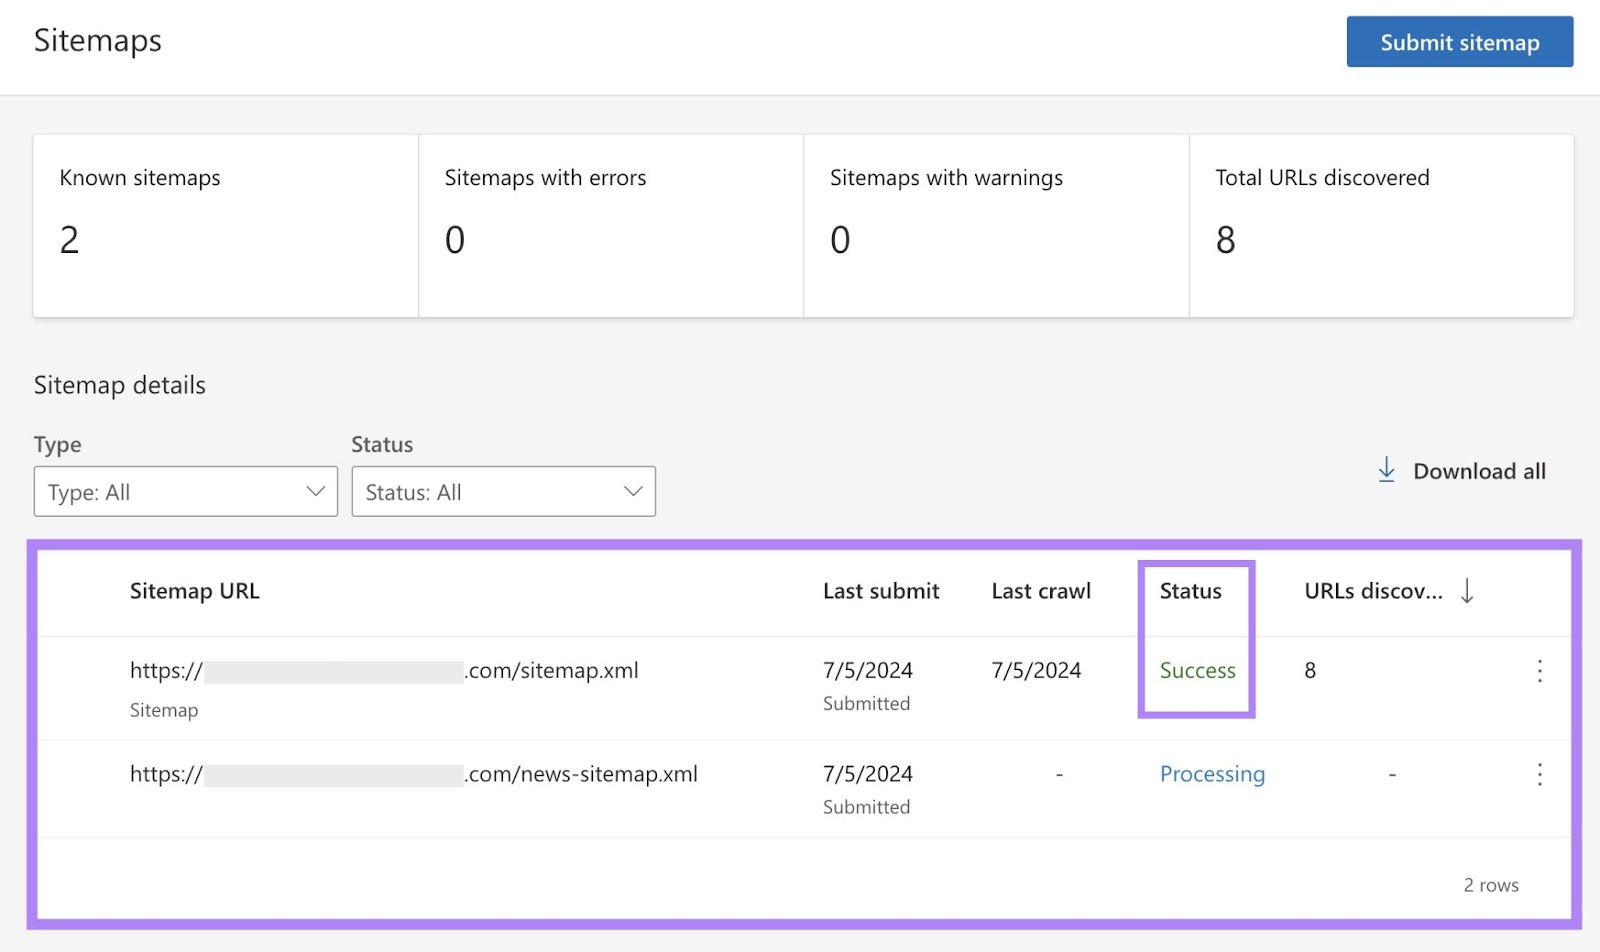Click the Success status link
This screenshot has height=952, width=1600.
tap(1197, 671)
